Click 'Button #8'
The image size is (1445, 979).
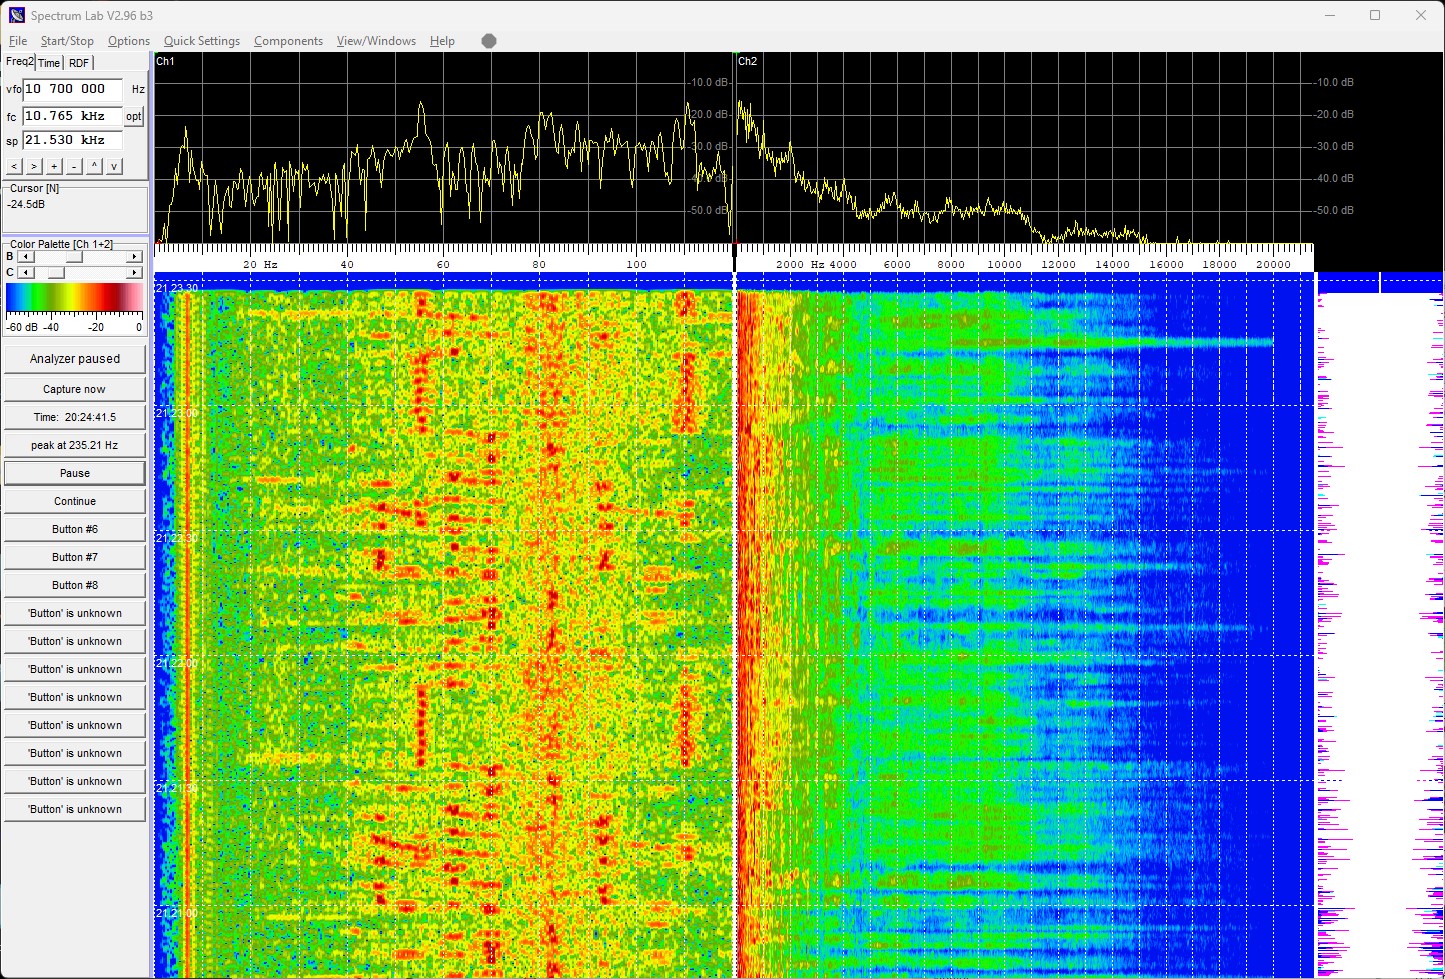(75, 585)
